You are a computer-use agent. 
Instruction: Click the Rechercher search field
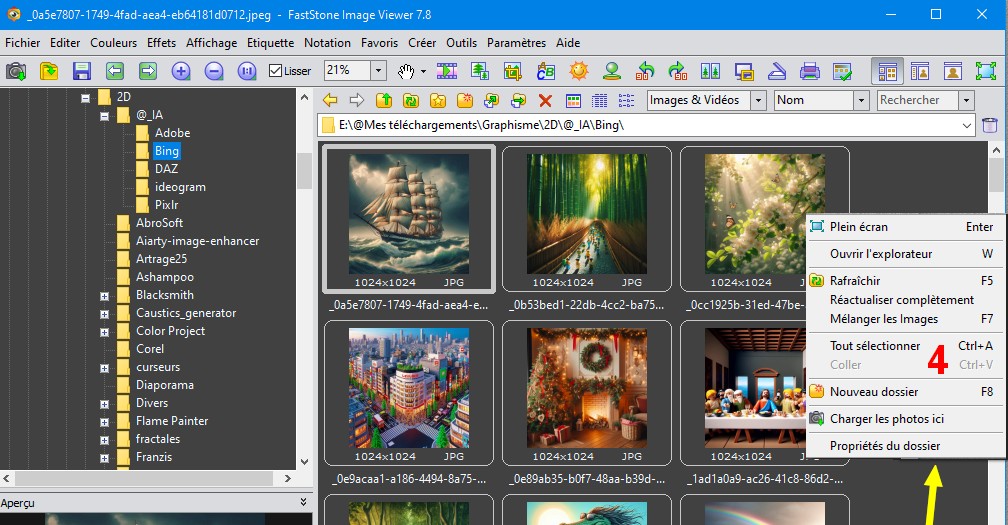(917, 100)
